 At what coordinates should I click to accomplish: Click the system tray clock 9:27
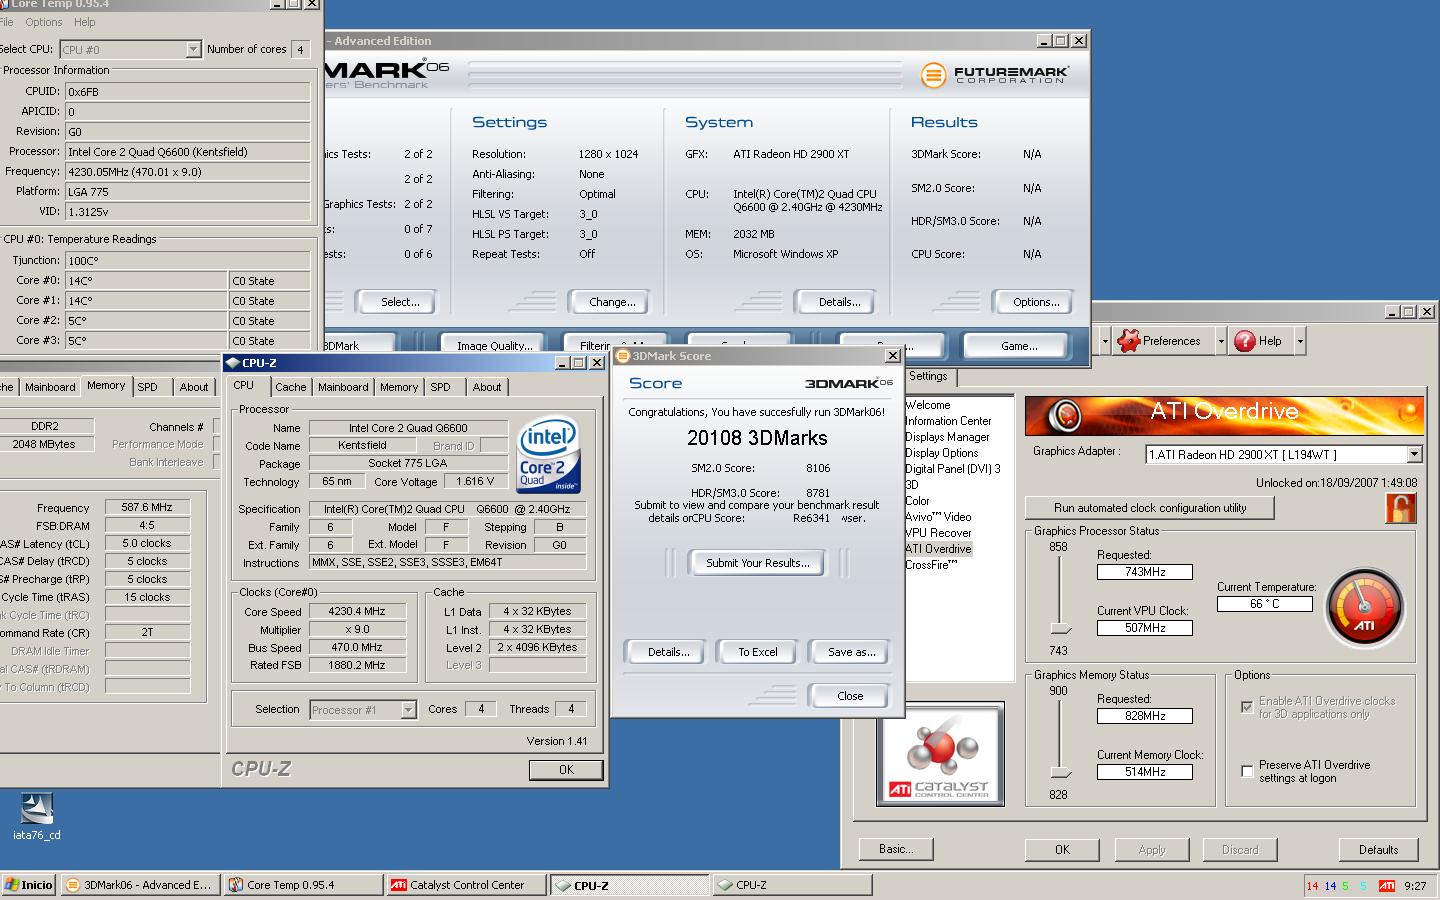(1415, 886)
